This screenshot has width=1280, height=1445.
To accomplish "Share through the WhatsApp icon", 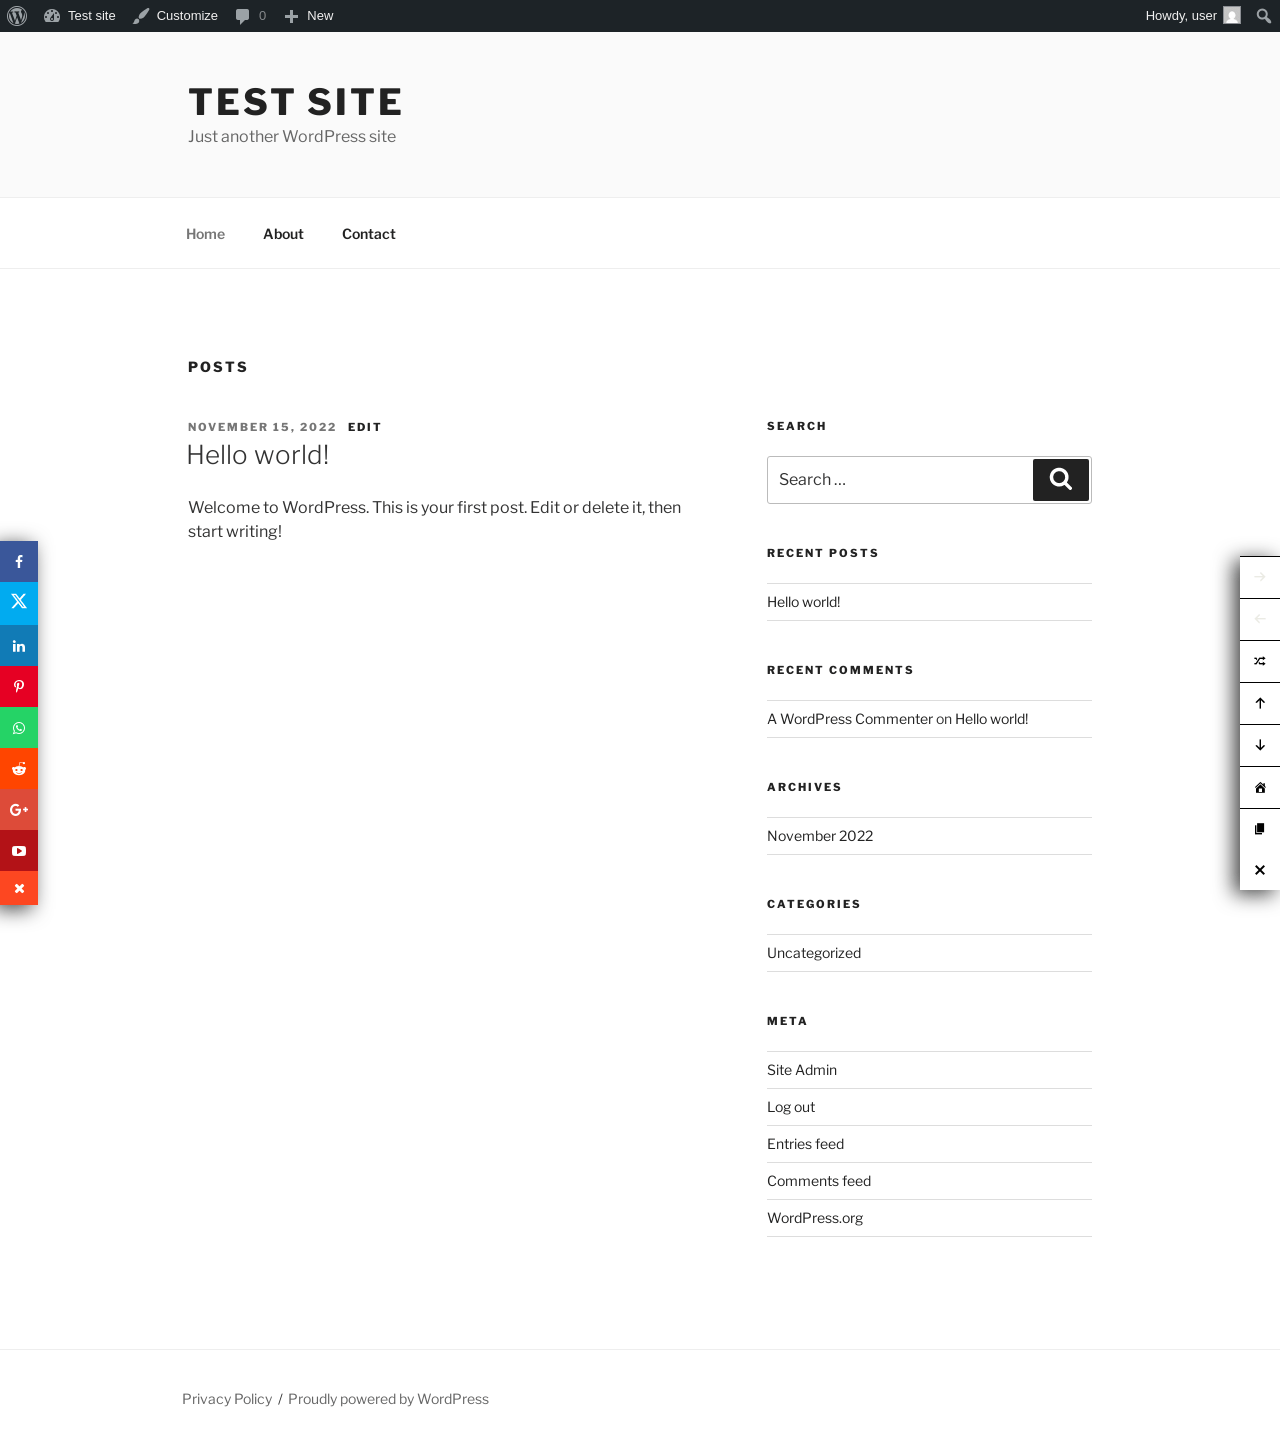I will coord(19,728).
